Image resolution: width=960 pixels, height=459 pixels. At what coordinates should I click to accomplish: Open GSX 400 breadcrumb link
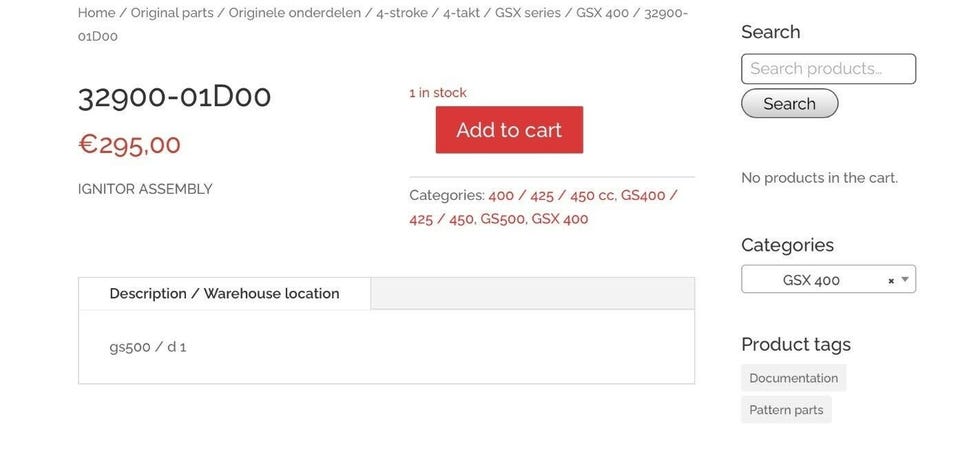pos(602,13)
